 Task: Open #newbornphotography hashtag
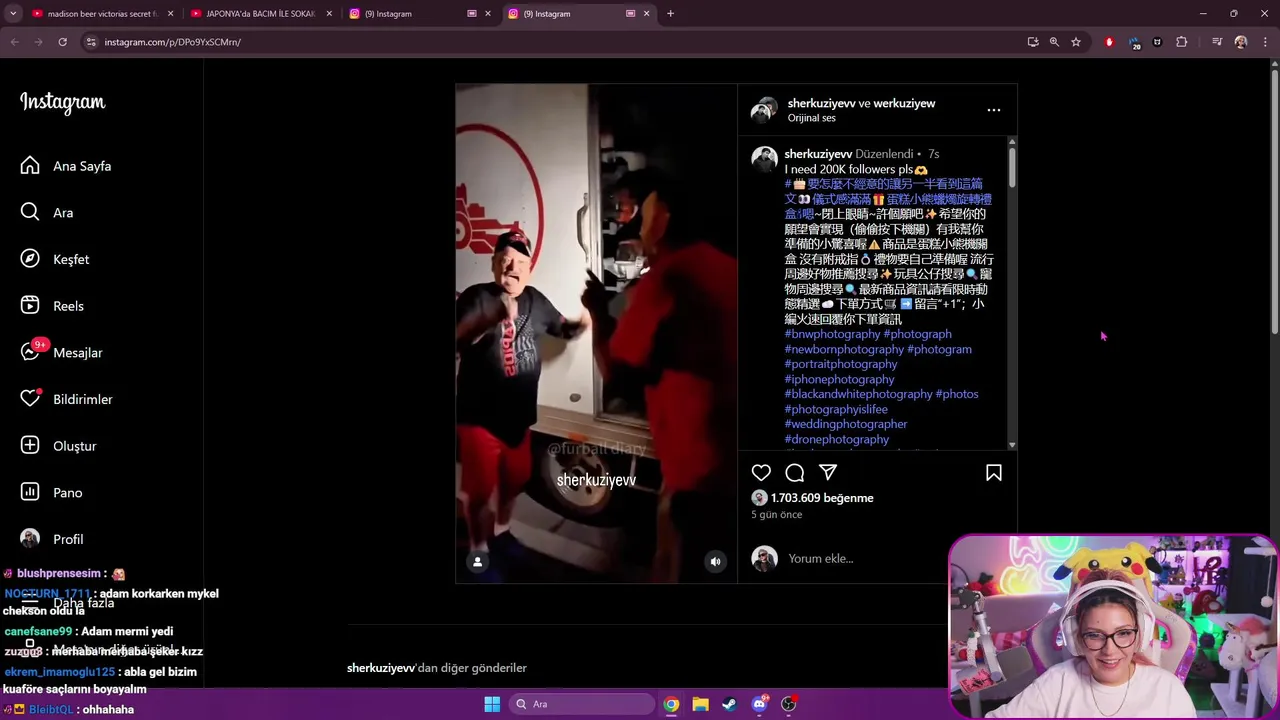(844, 349)
